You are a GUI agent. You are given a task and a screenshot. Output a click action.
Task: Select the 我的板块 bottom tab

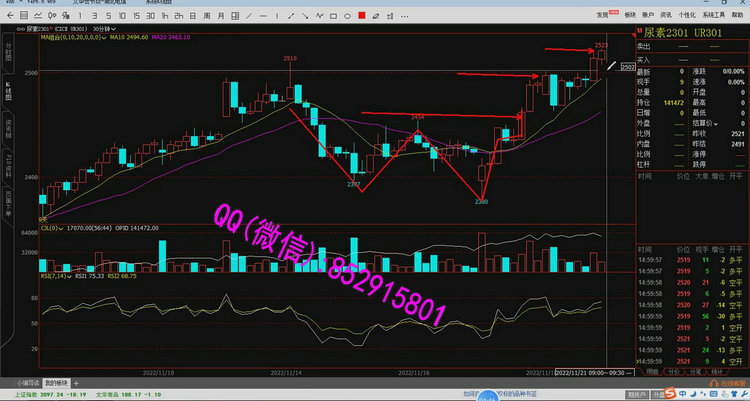(55, 382)
